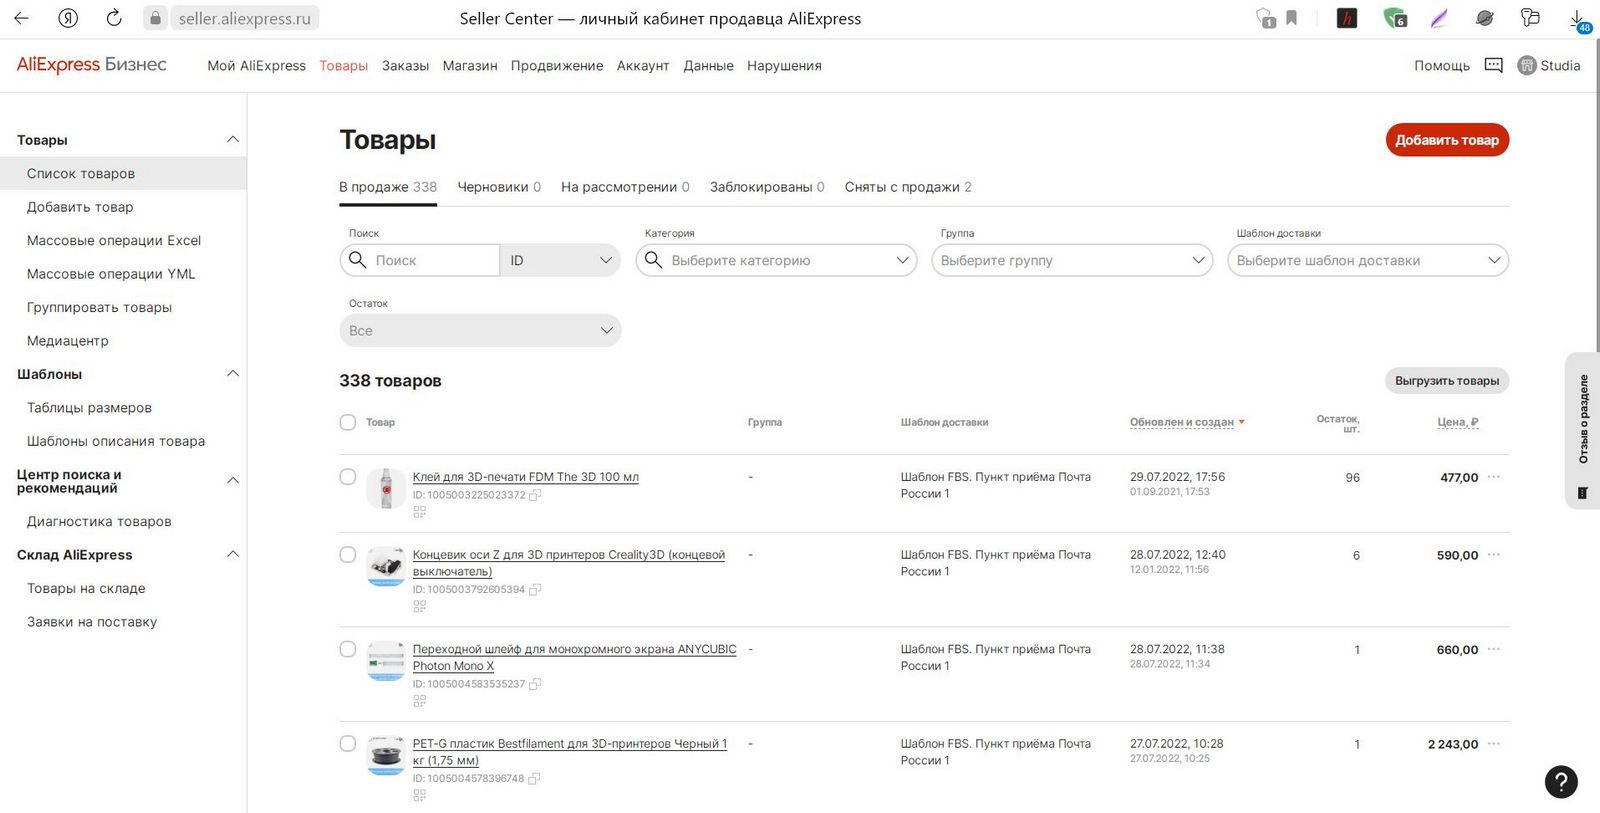This screenshot has height=813, width=1600.
Task: Open browser downloads with badge 48
Action: [1578, 20]
